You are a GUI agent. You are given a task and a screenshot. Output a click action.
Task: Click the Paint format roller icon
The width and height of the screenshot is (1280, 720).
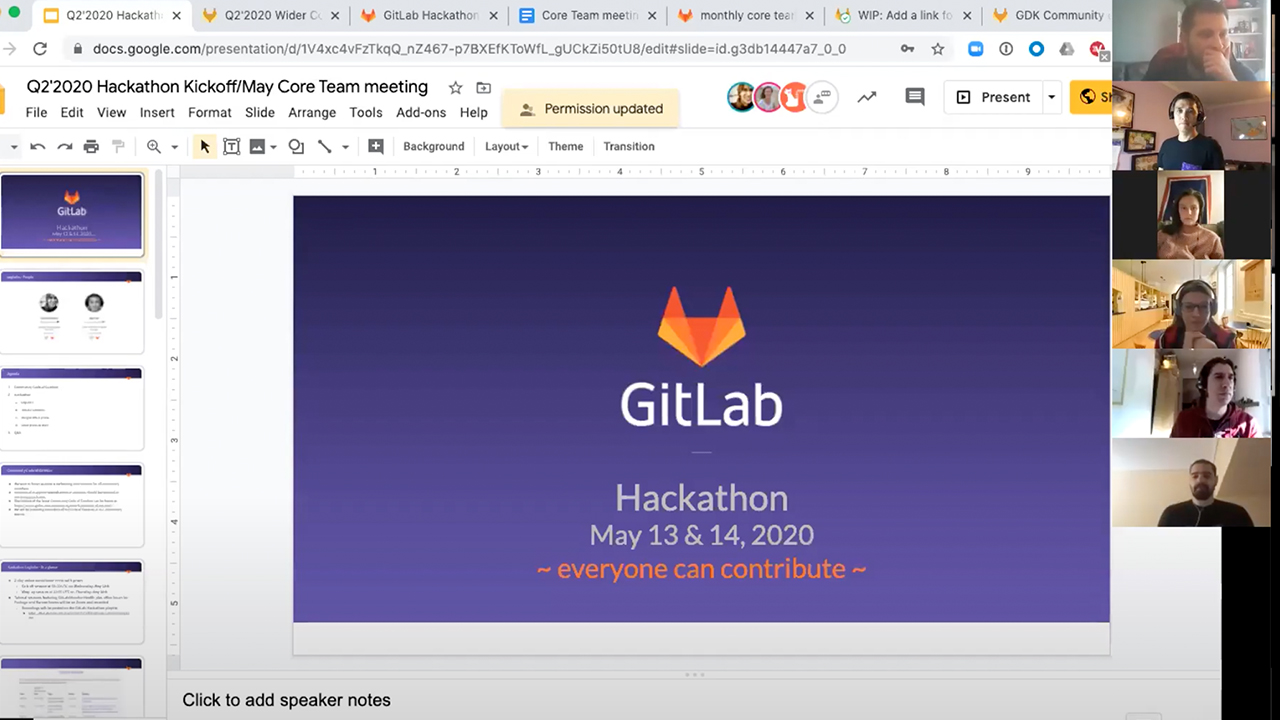[118, 146]
